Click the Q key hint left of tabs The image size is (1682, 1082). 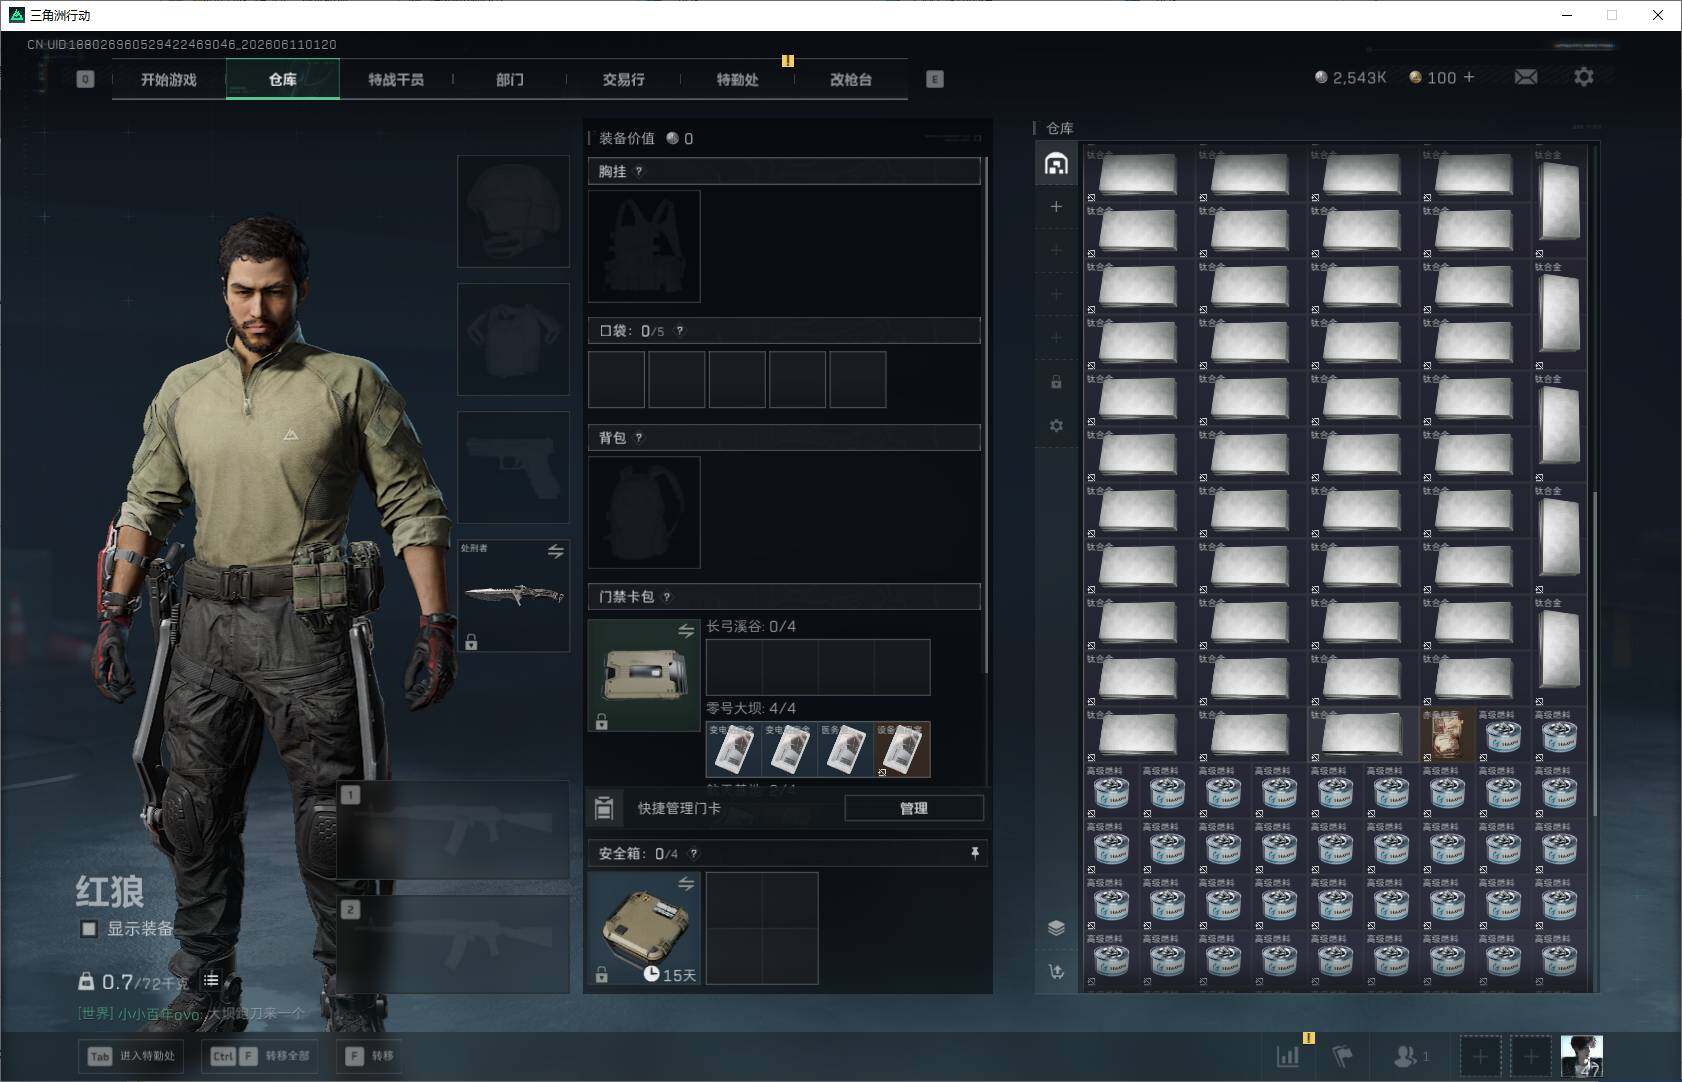[x=85, y=79]
